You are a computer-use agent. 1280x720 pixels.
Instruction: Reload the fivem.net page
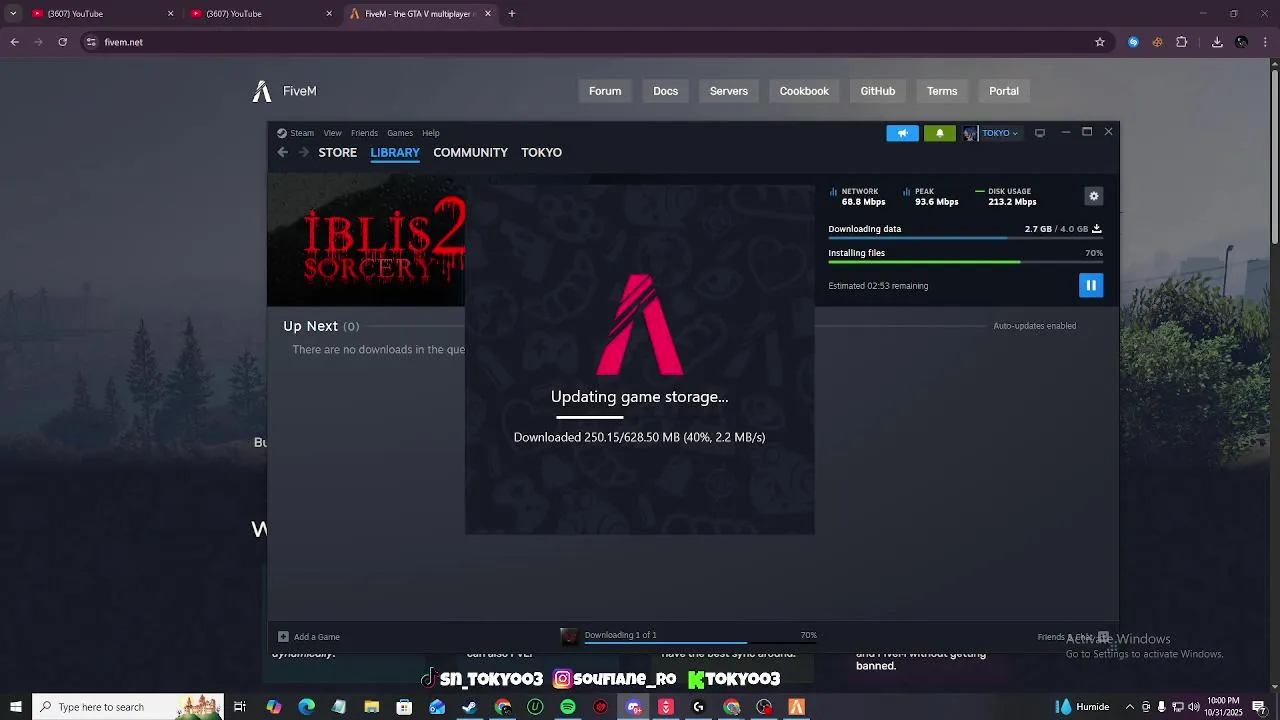click(x=63, y=42)
